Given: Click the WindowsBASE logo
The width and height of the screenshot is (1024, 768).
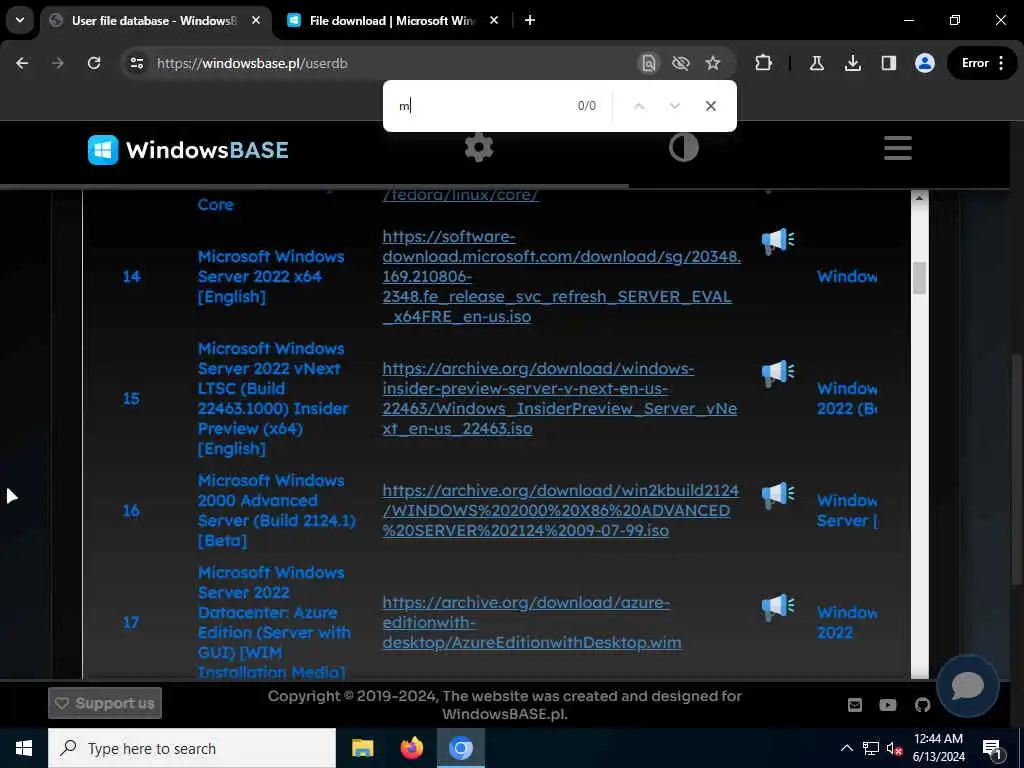Looking at the screenshot, I should pyautogui.click(x=188, y=150).
